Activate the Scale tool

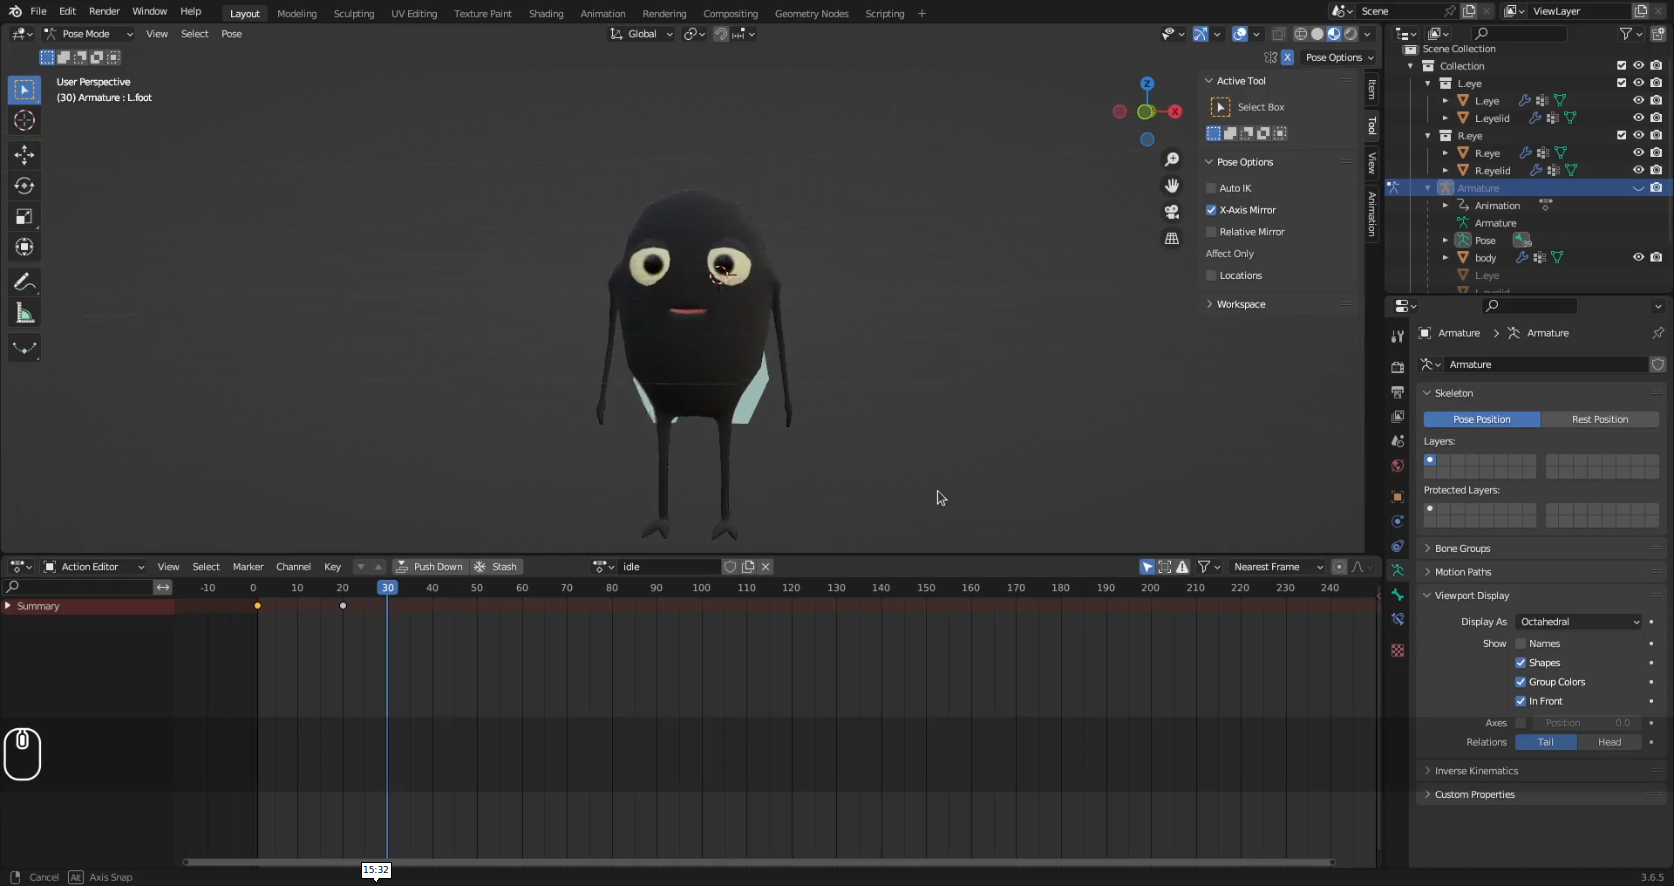pyautogui.click(x=24, y=217)
